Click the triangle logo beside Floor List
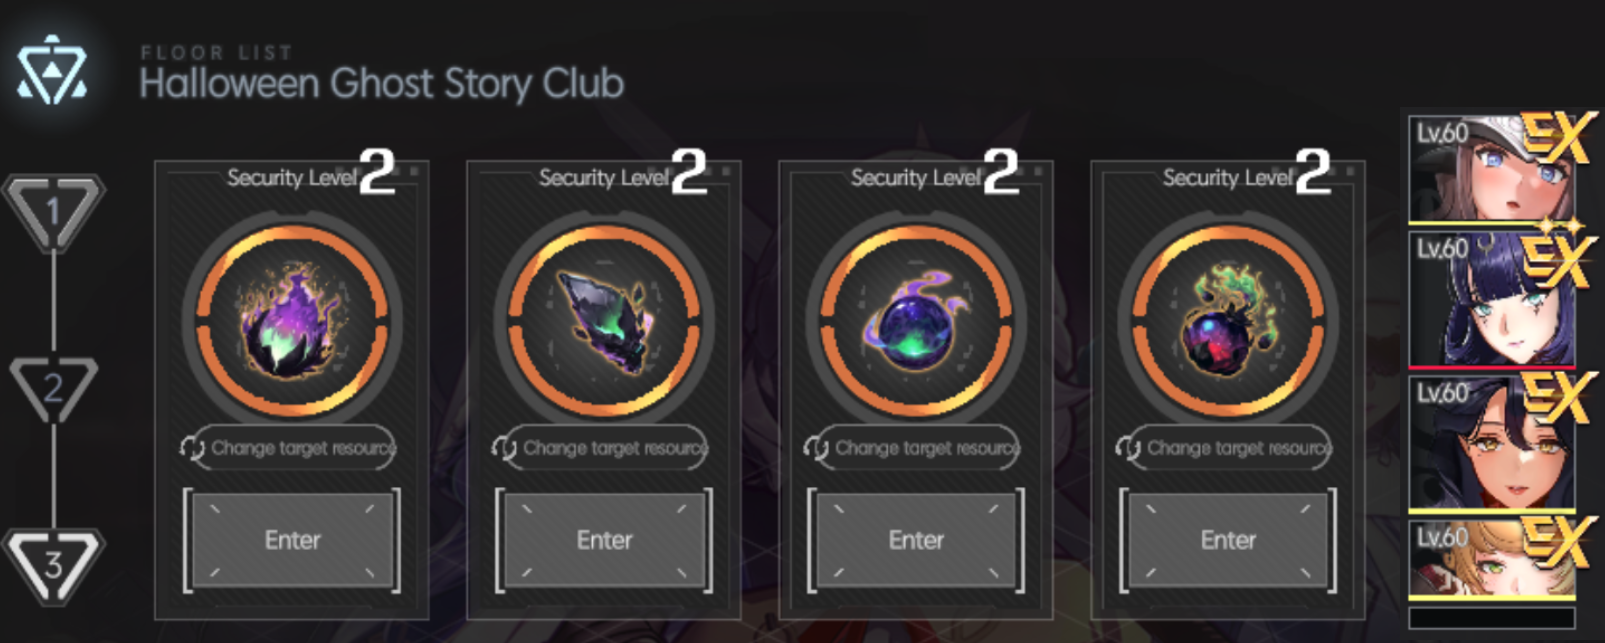1605x643 pixels. tap(52, 70)
